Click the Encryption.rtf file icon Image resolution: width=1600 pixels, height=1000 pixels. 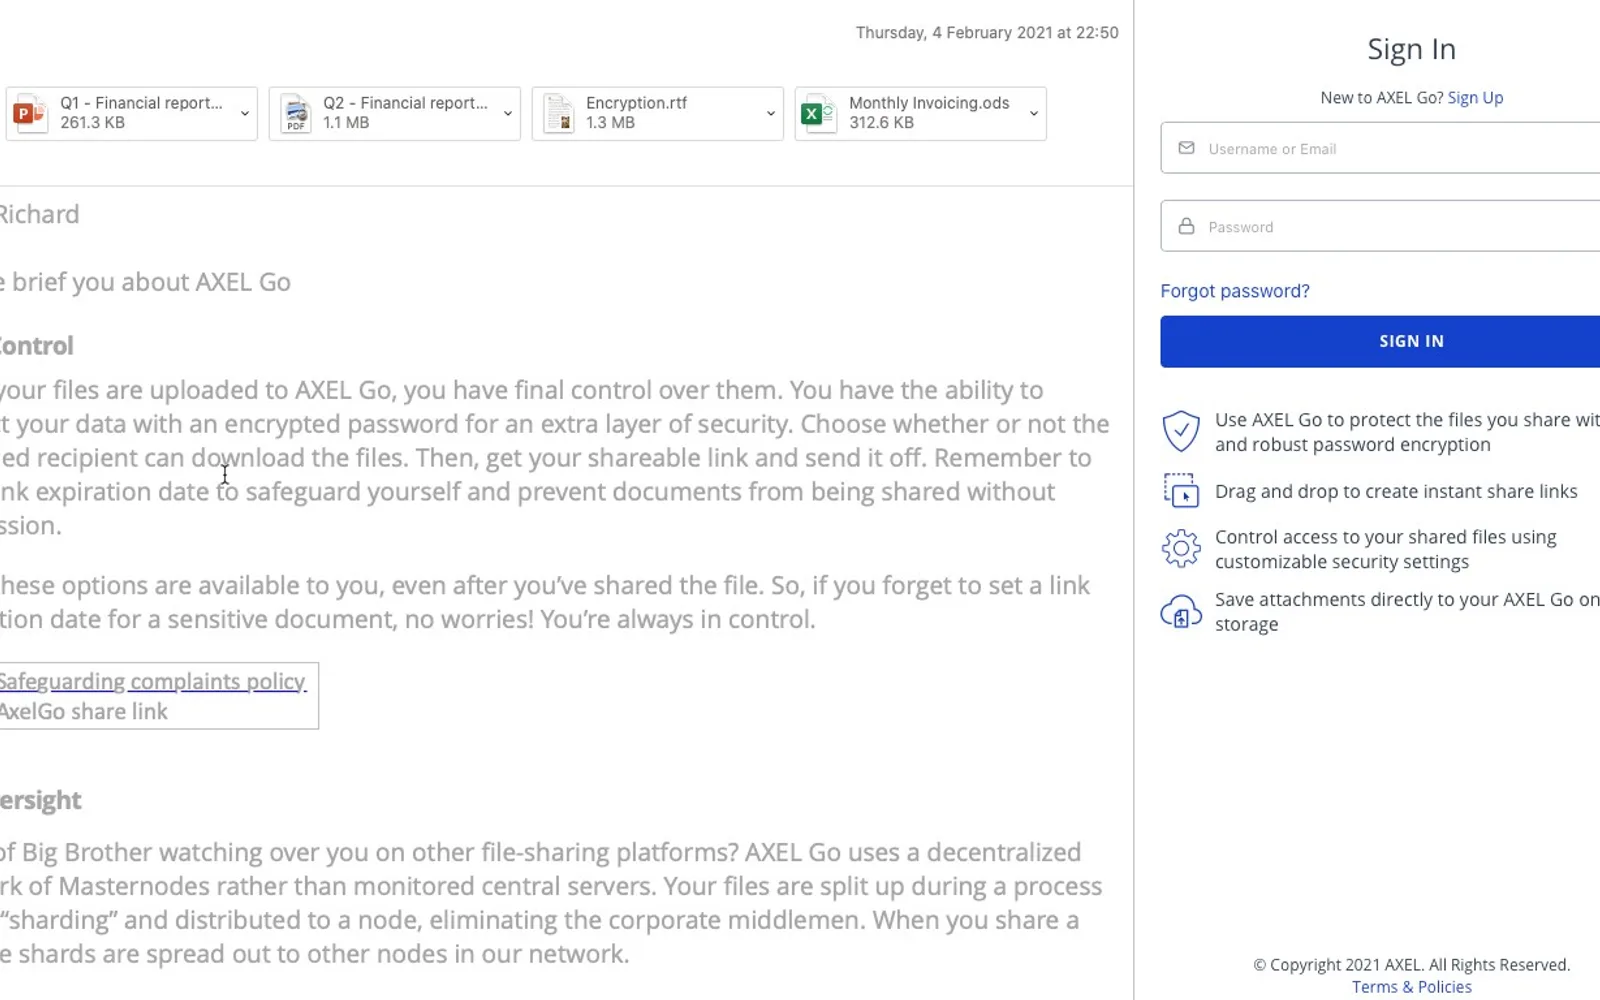[x=559, y=113]
